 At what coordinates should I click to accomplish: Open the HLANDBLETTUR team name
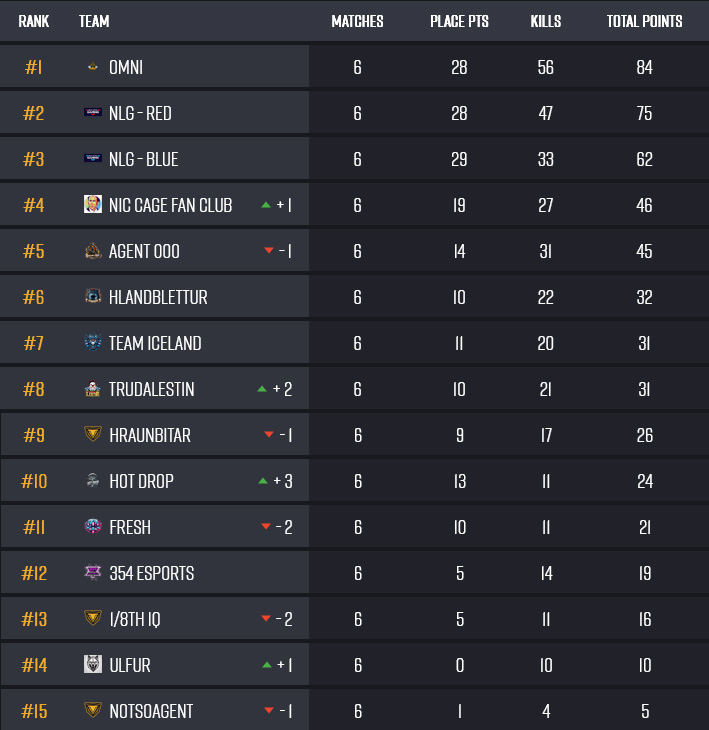[x=158, y=297]
